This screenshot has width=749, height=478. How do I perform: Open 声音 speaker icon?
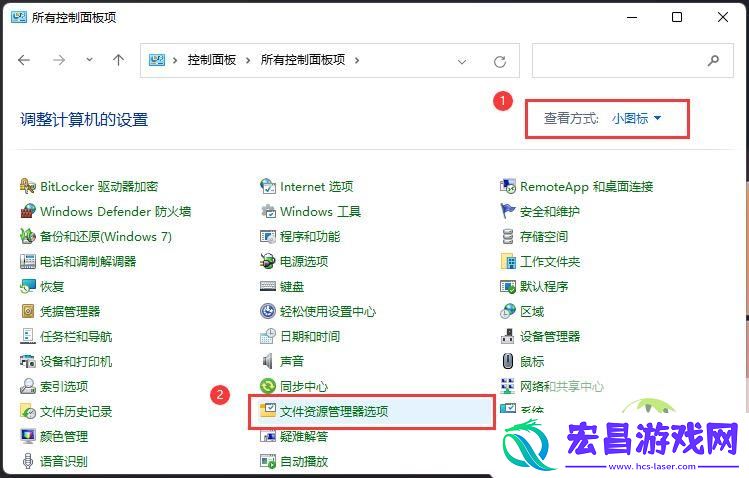tap(268, 361)
